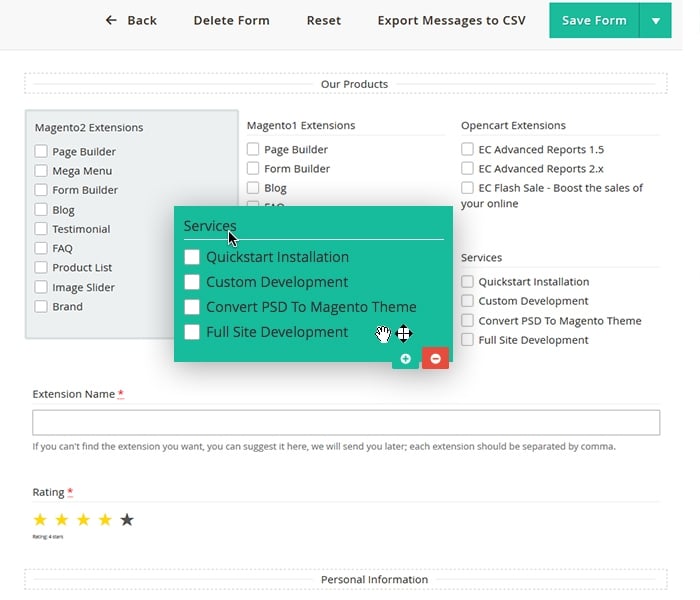Screen dimensions: 700x600
Task: Check Custom Development in the green dragged panel
Action: (192, 282)
